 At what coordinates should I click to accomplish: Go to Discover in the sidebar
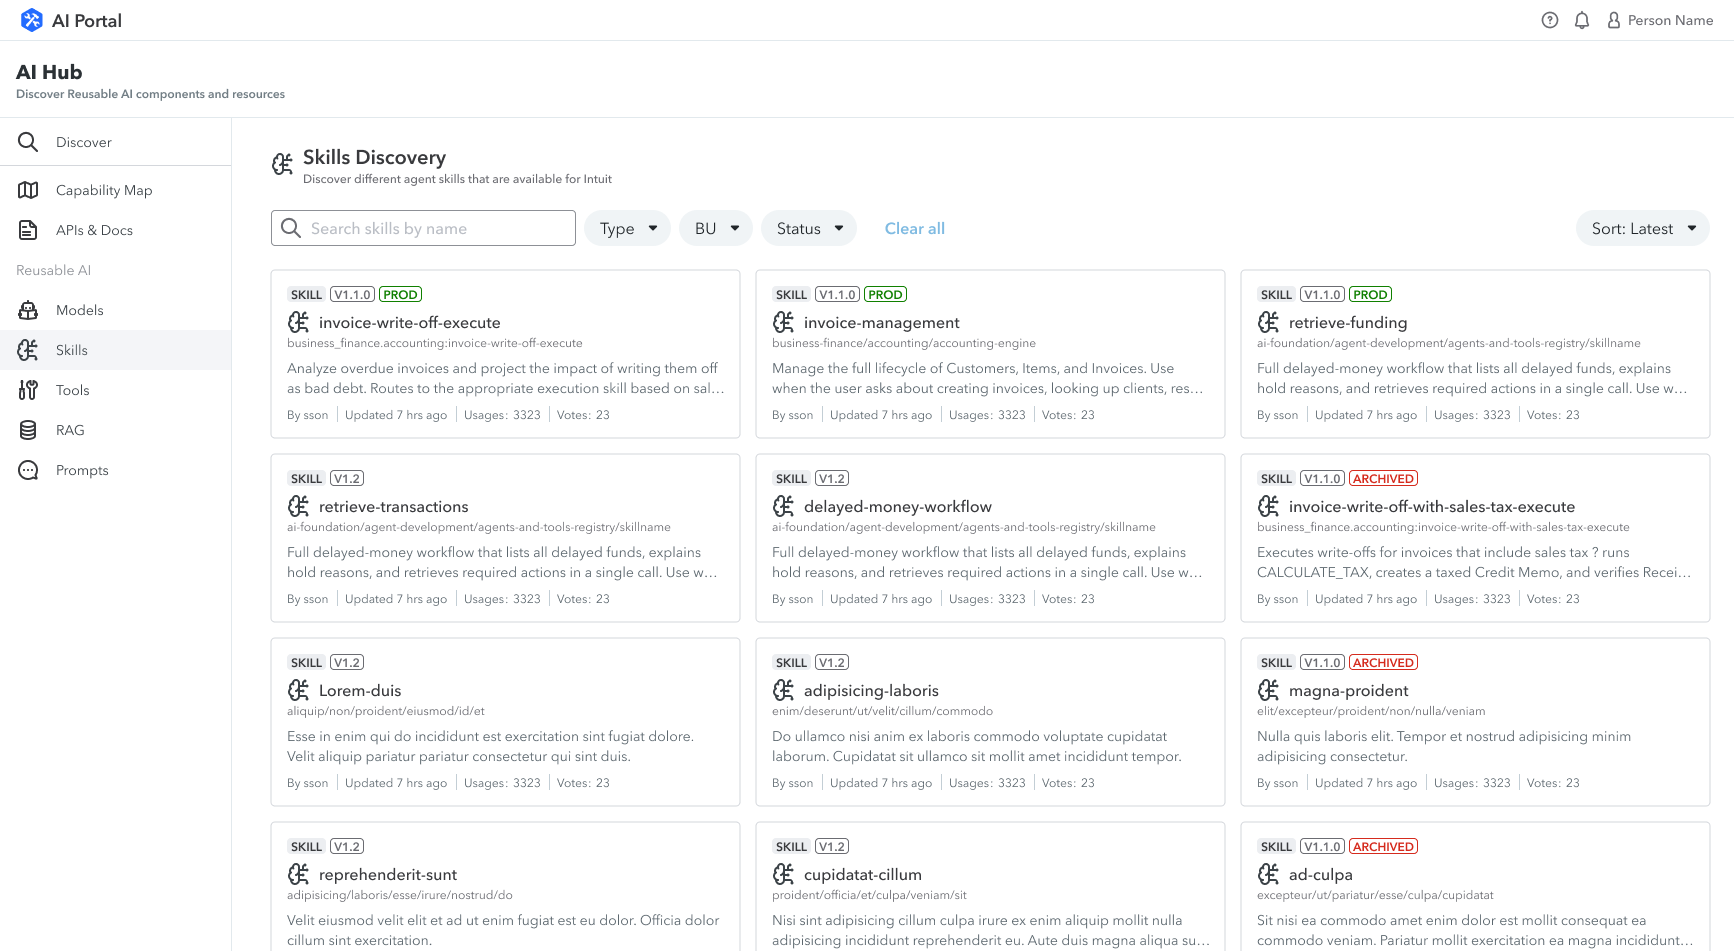click(115, 142)
